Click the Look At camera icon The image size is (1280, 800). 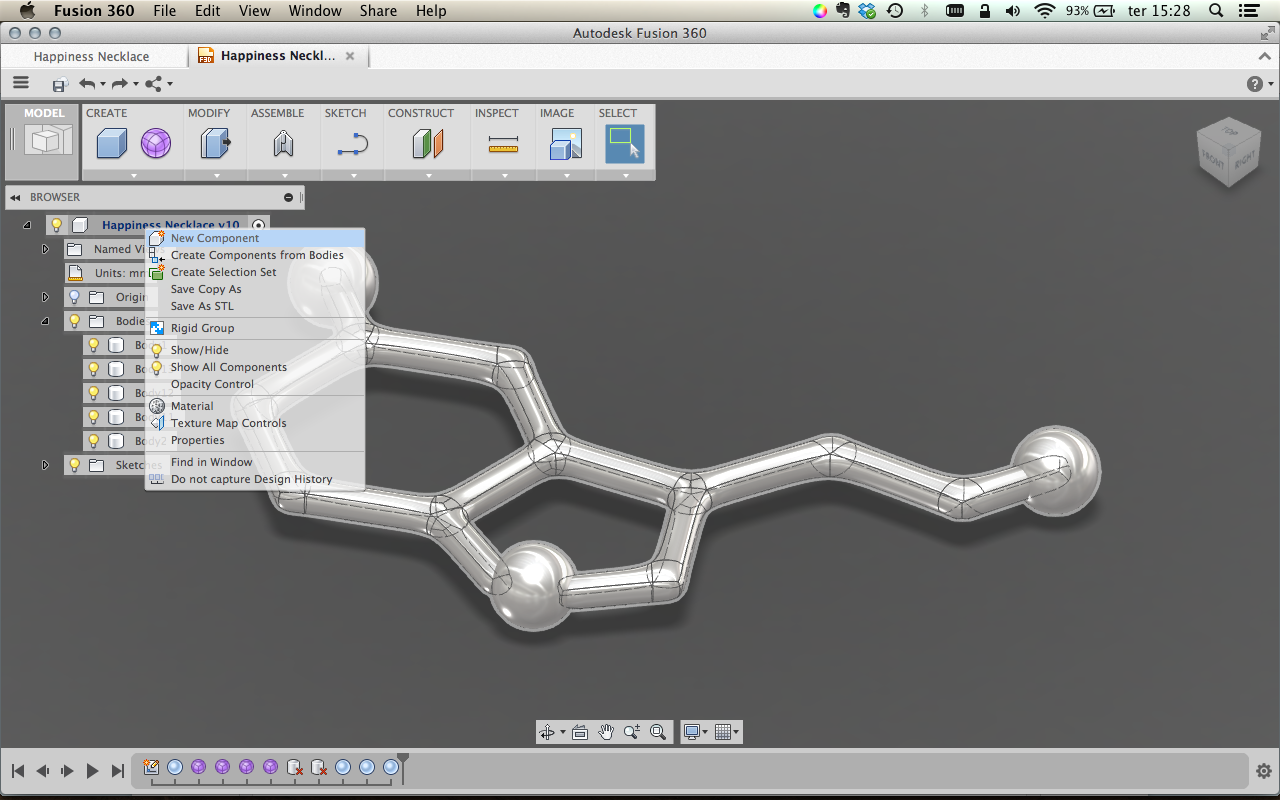580,732
